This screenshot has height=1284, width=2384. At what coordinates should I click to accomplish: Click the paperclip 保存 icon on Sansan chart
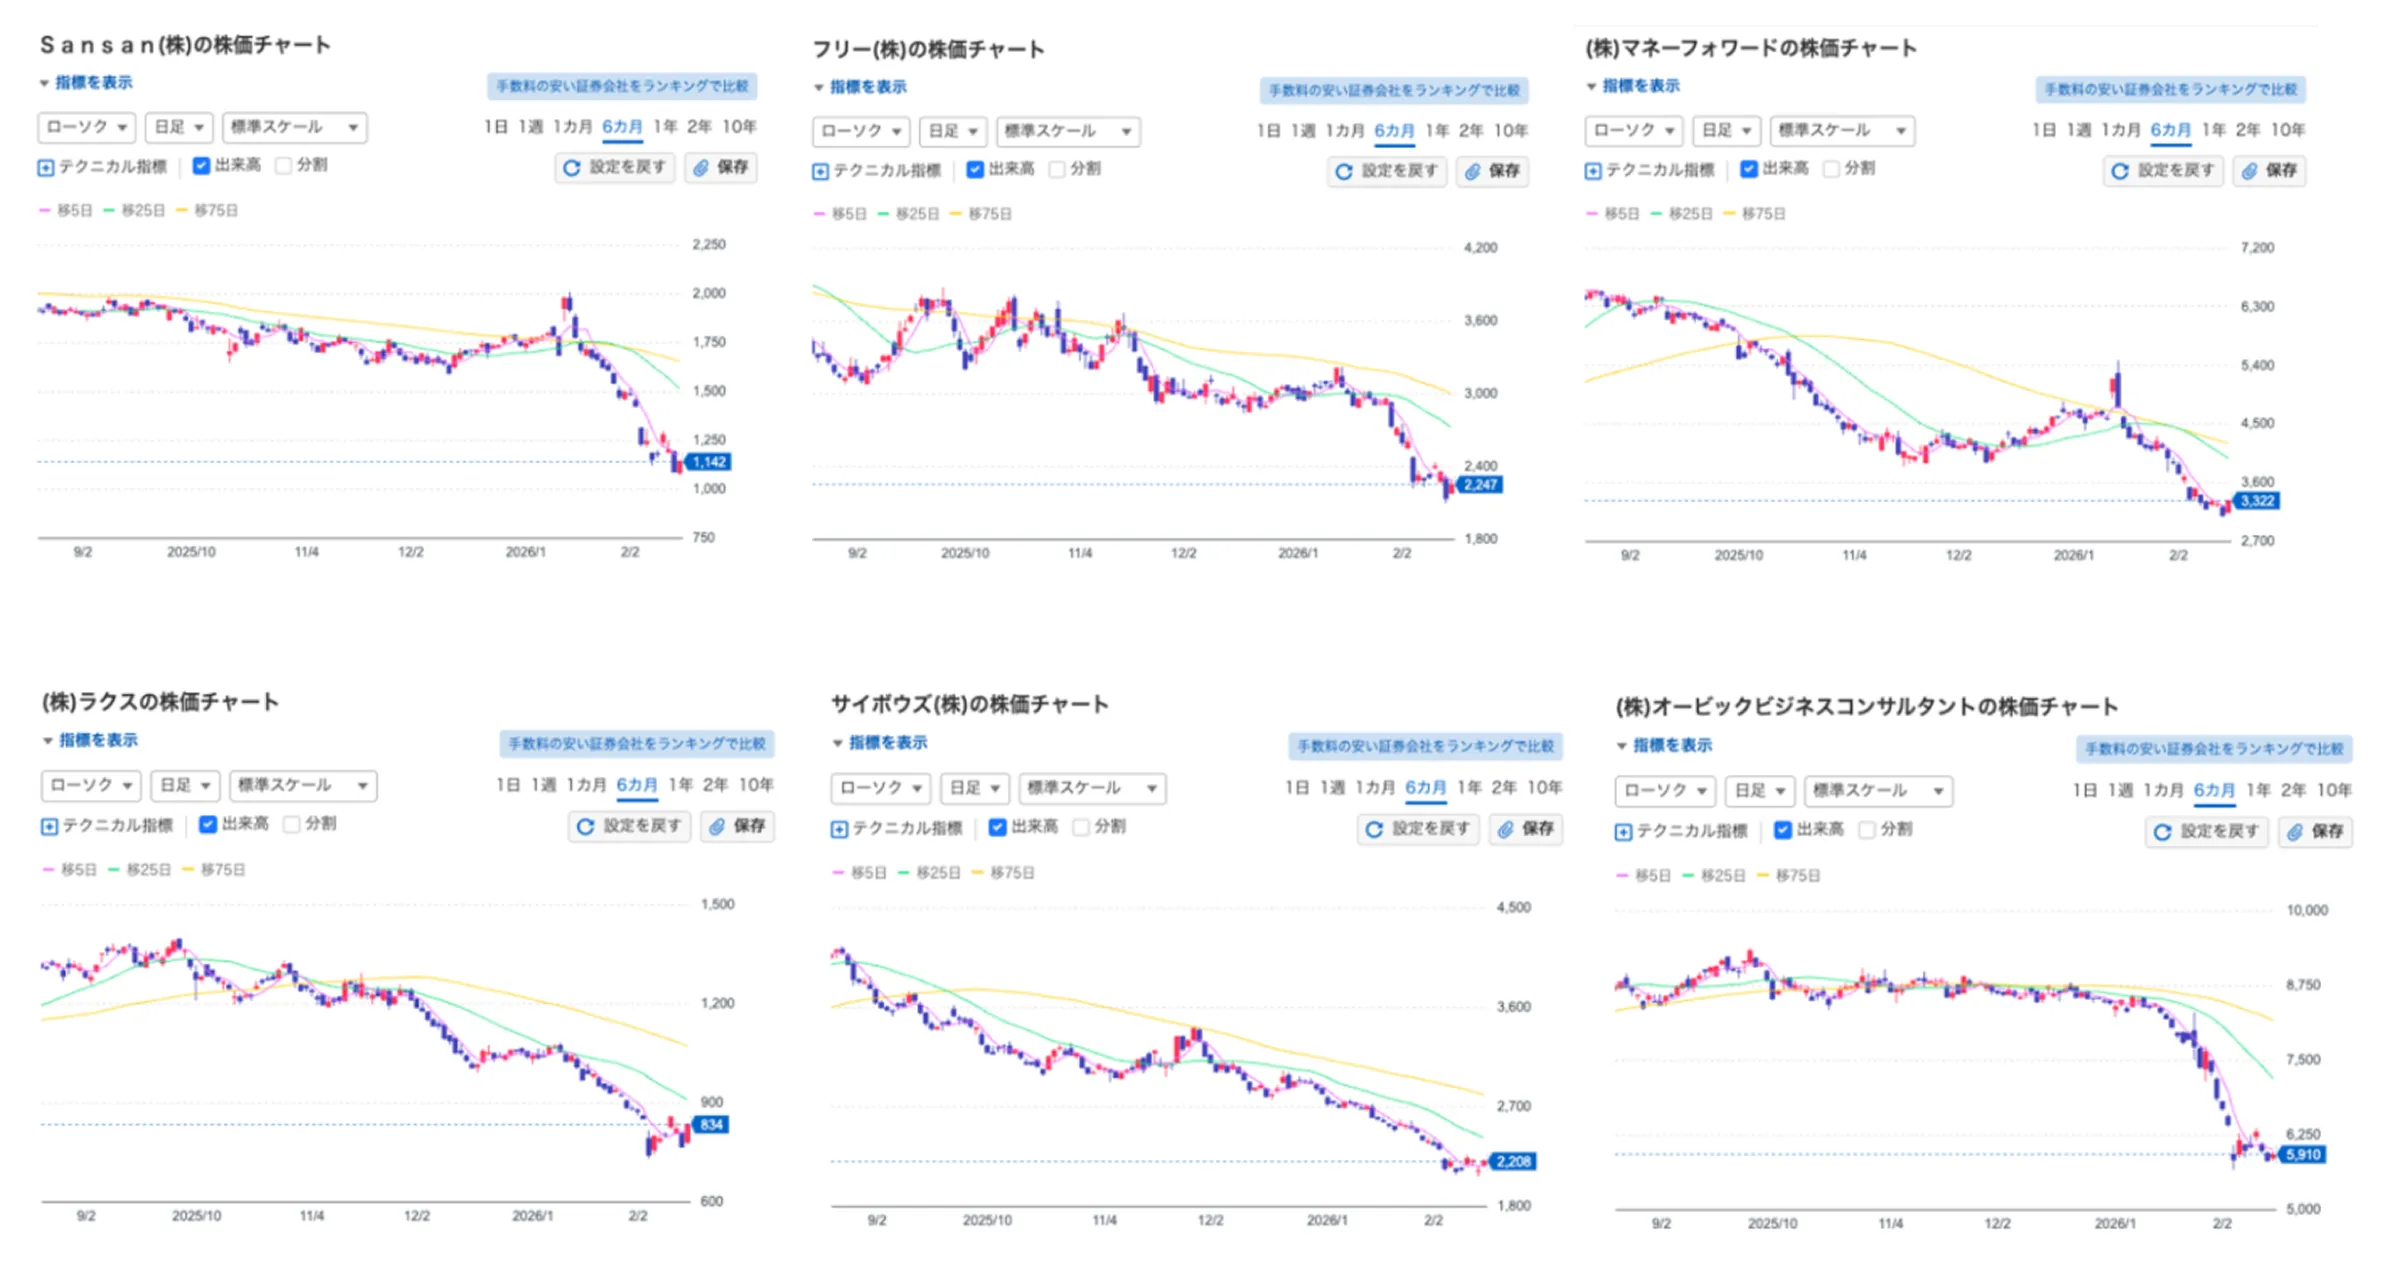(702, 167)
